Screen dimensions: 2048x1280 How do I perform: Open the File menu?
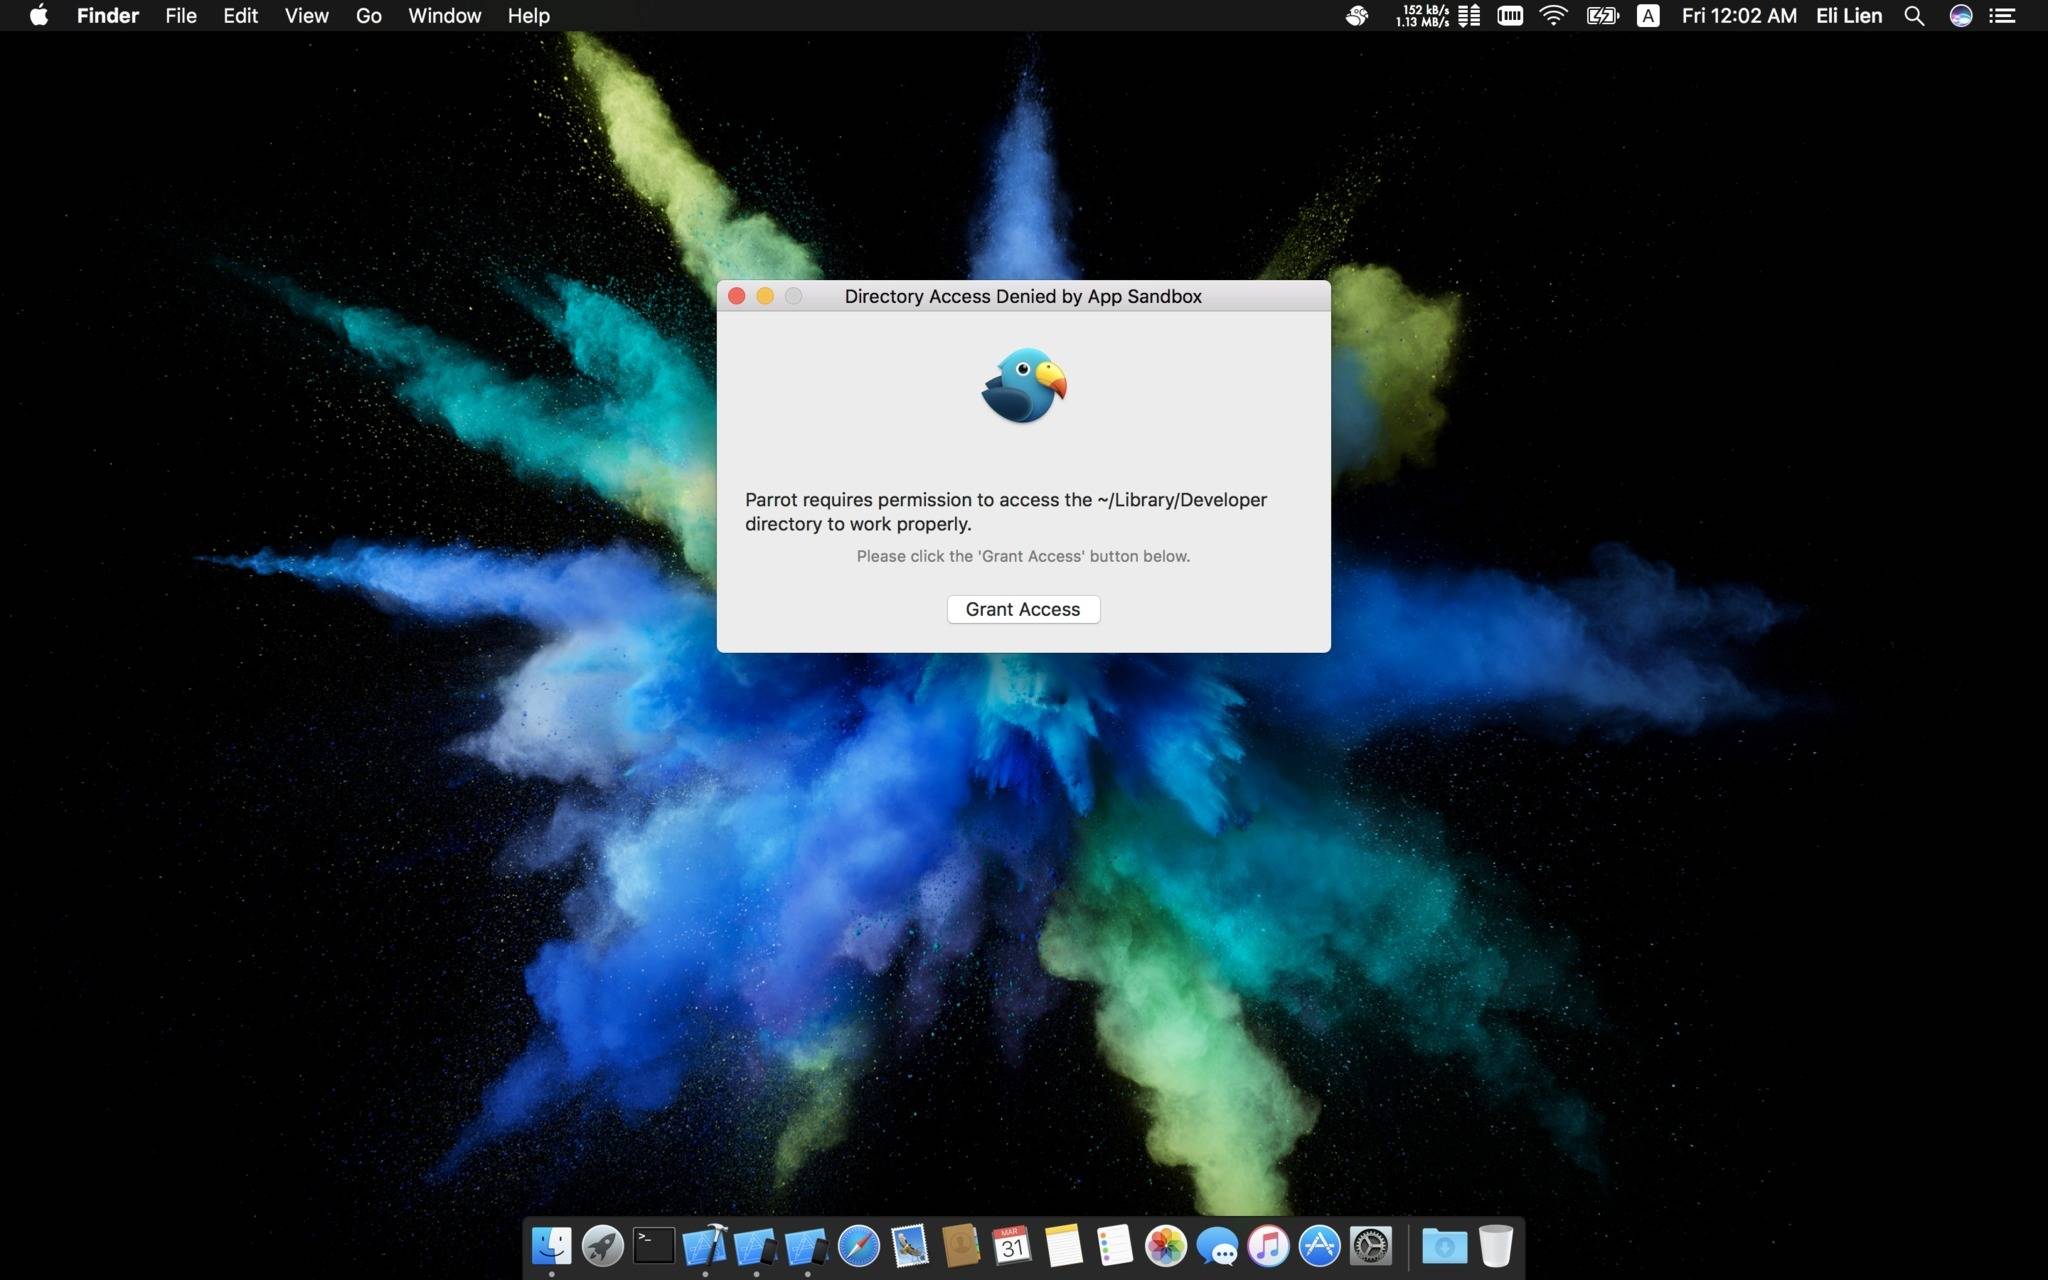coord(181,15)
